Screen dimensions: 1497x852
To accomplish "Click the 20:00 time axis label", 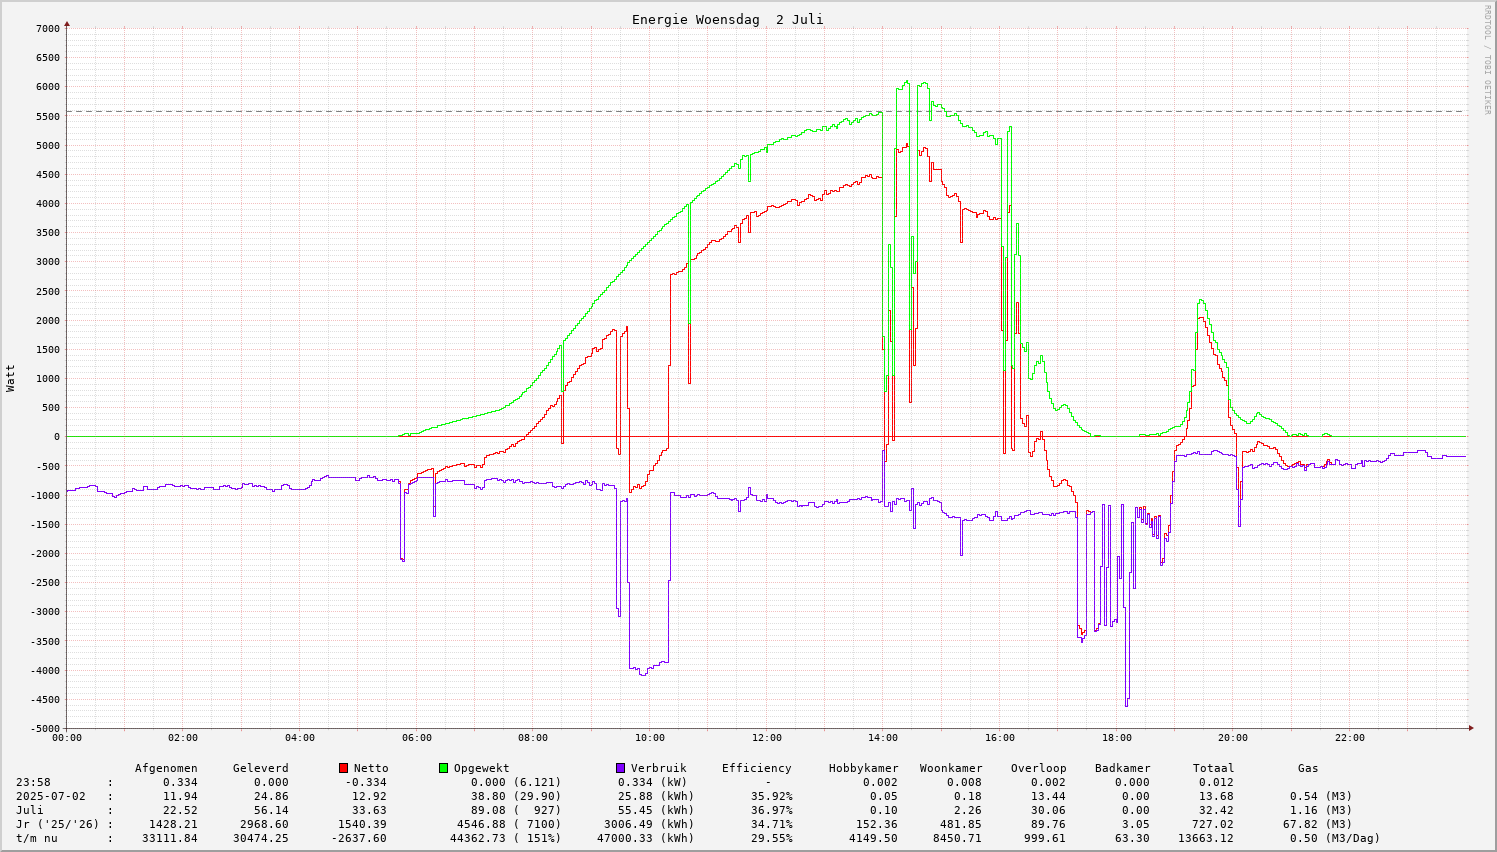I will point(1233,738).
